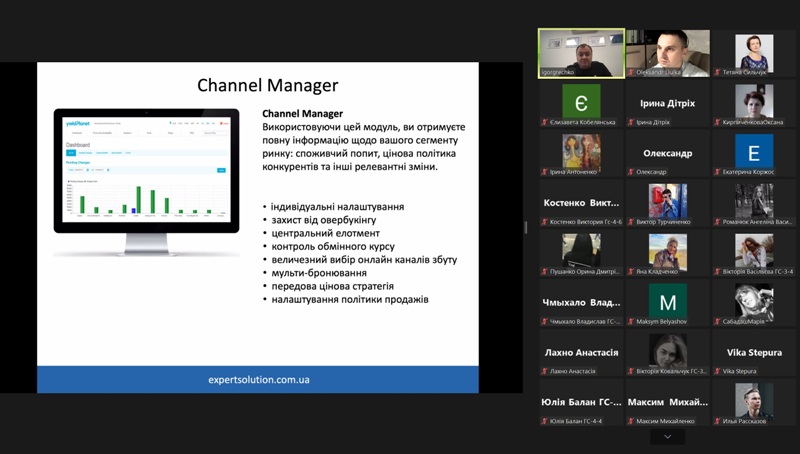800x454 pixels.
Task: Click Channel Manager slide title
Action: click(267, 85)
